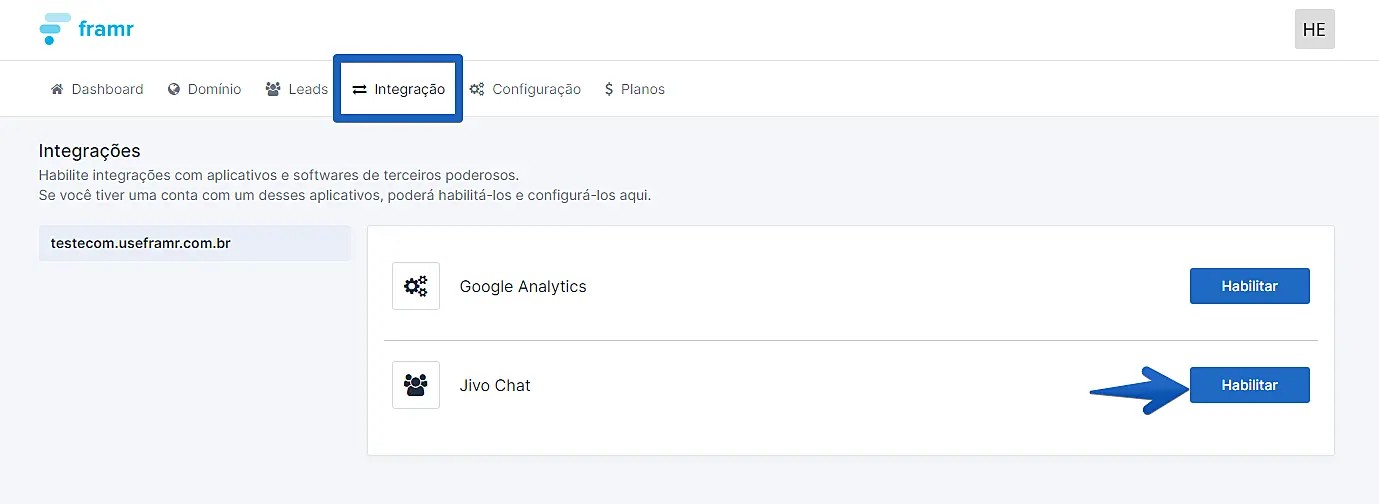Click the exchange arrows icon beside Integração

pyautogui.click(x=359, y=89)
